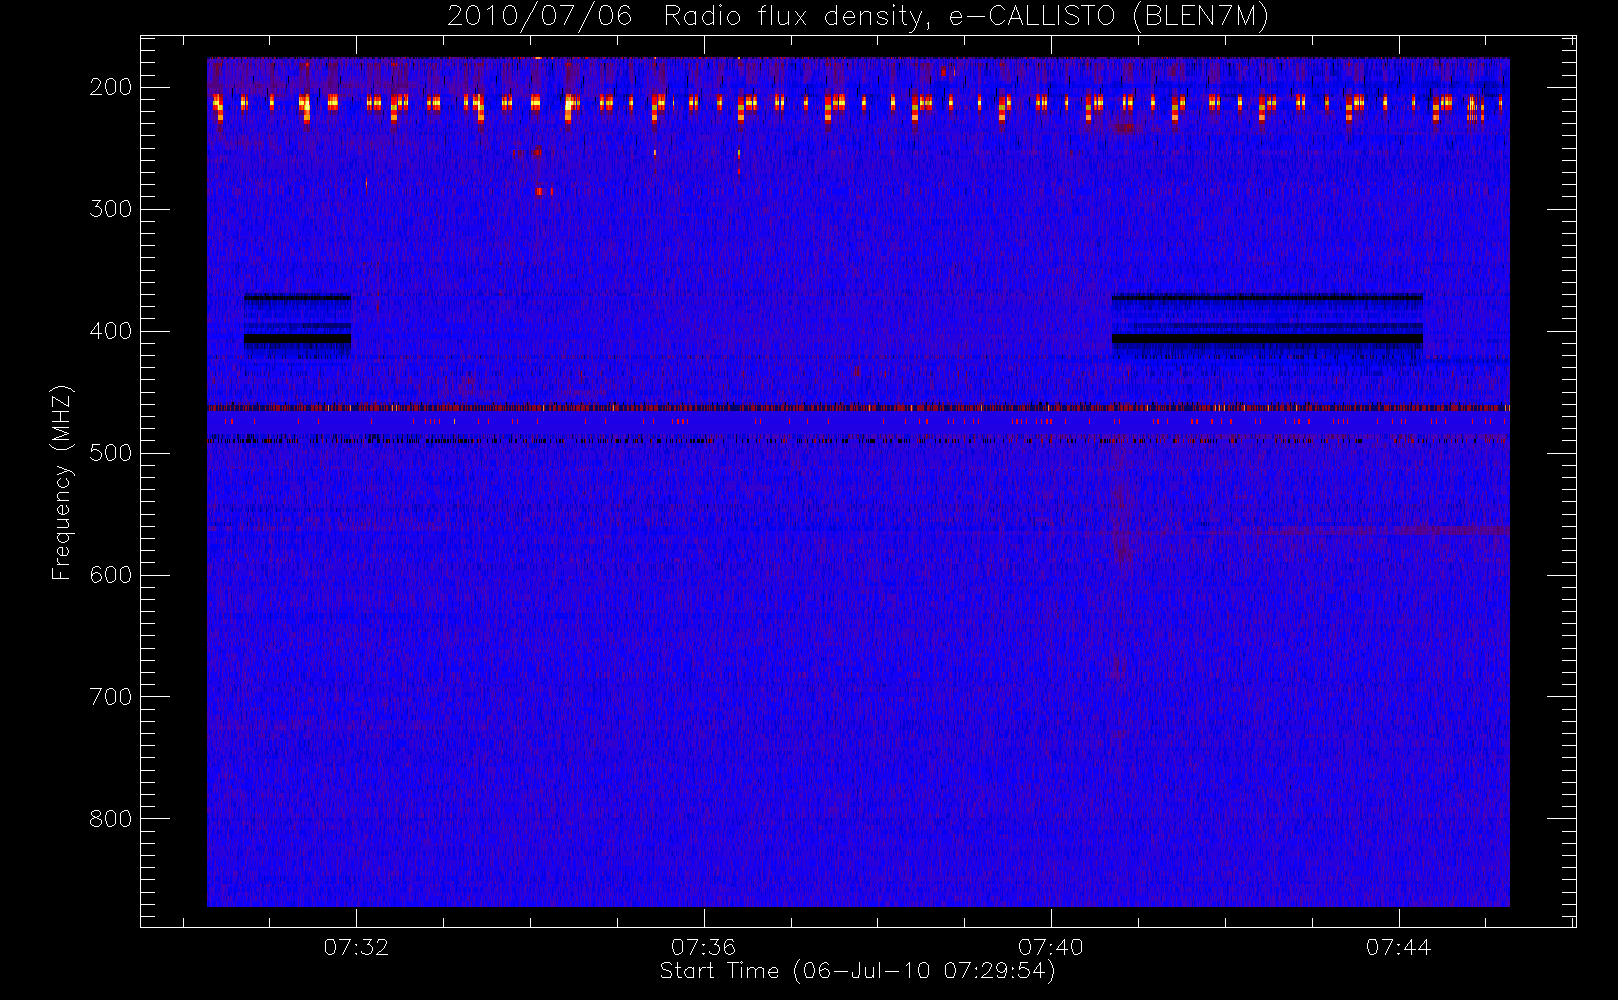Screen dimensions: 1618x1000
Task: Click the 07:36 time tick label
Action: pos(703,947)
